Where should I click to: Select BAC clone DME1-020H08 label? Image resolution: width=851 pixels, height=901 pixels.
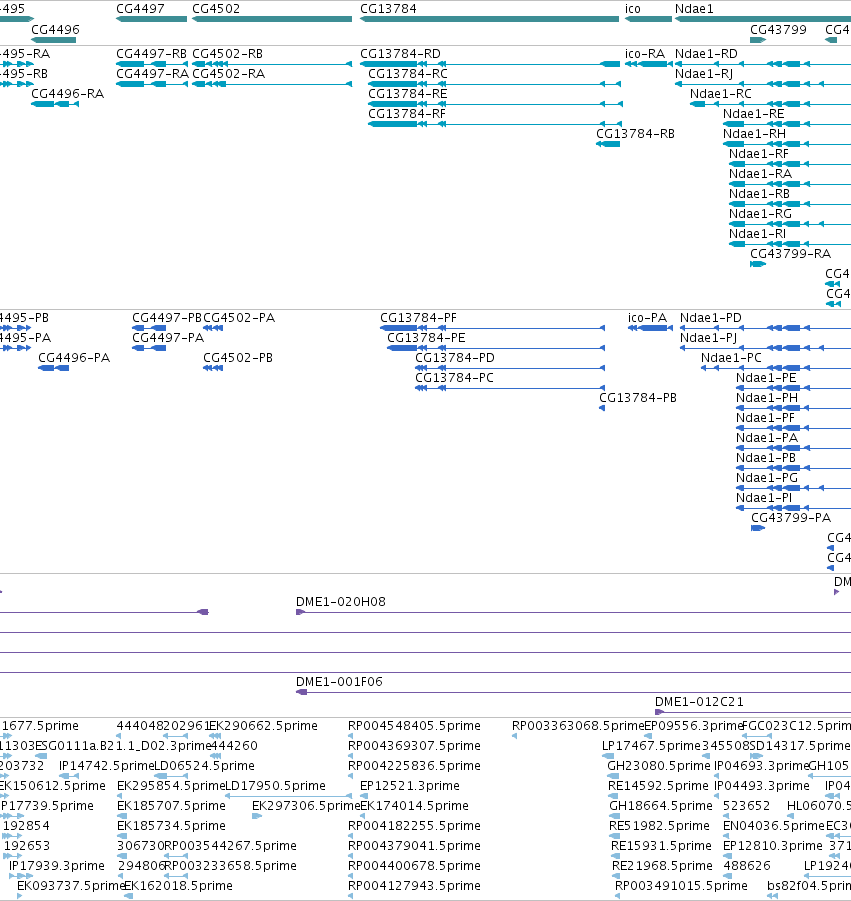click(341, 602)
